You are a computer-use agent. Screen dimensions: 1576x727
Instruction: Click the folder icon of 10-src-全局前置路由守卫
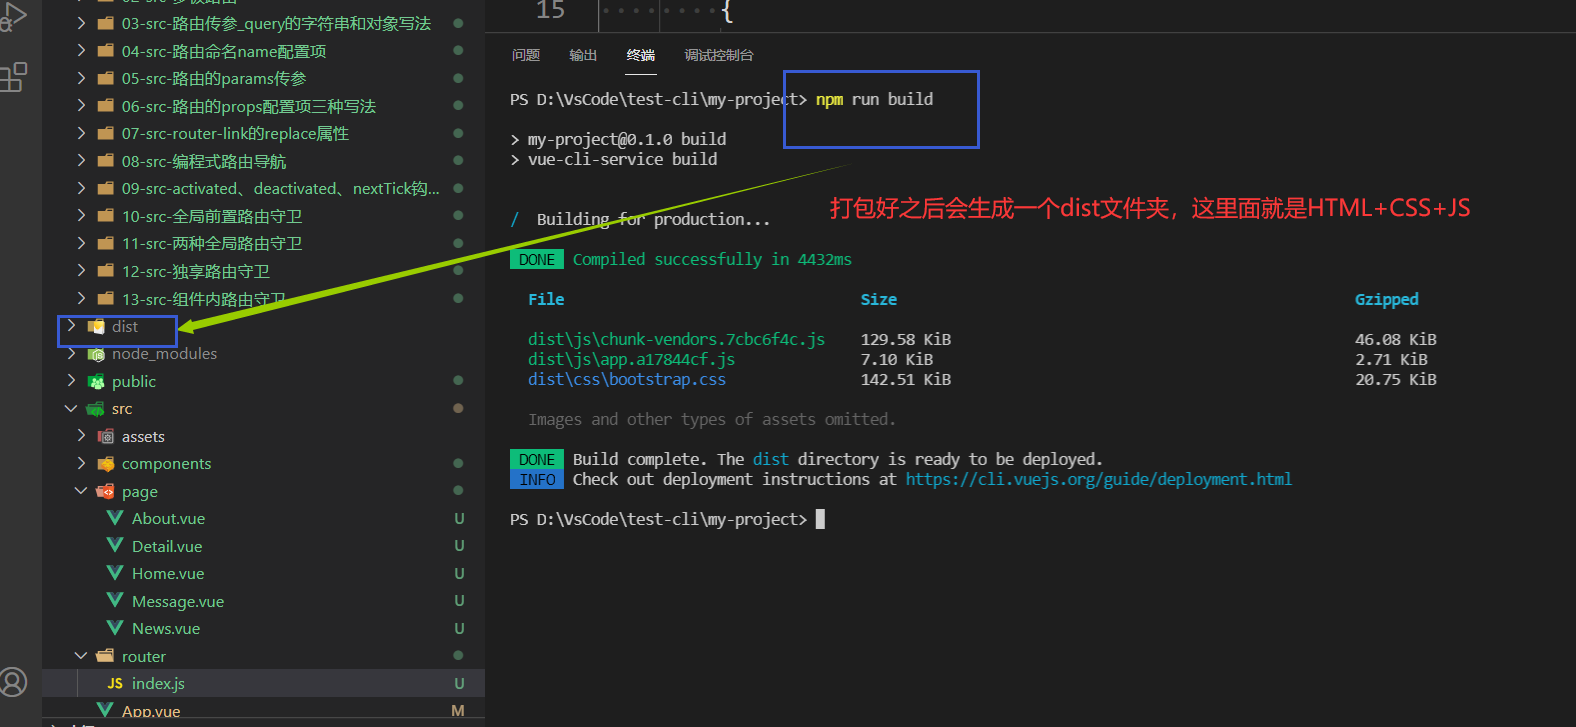105,216
